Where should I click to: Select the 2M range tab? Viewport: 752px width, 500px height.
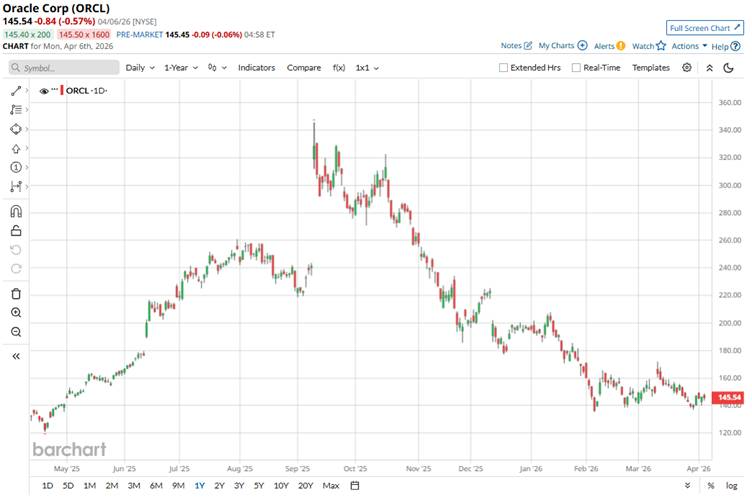pos(112,486)
